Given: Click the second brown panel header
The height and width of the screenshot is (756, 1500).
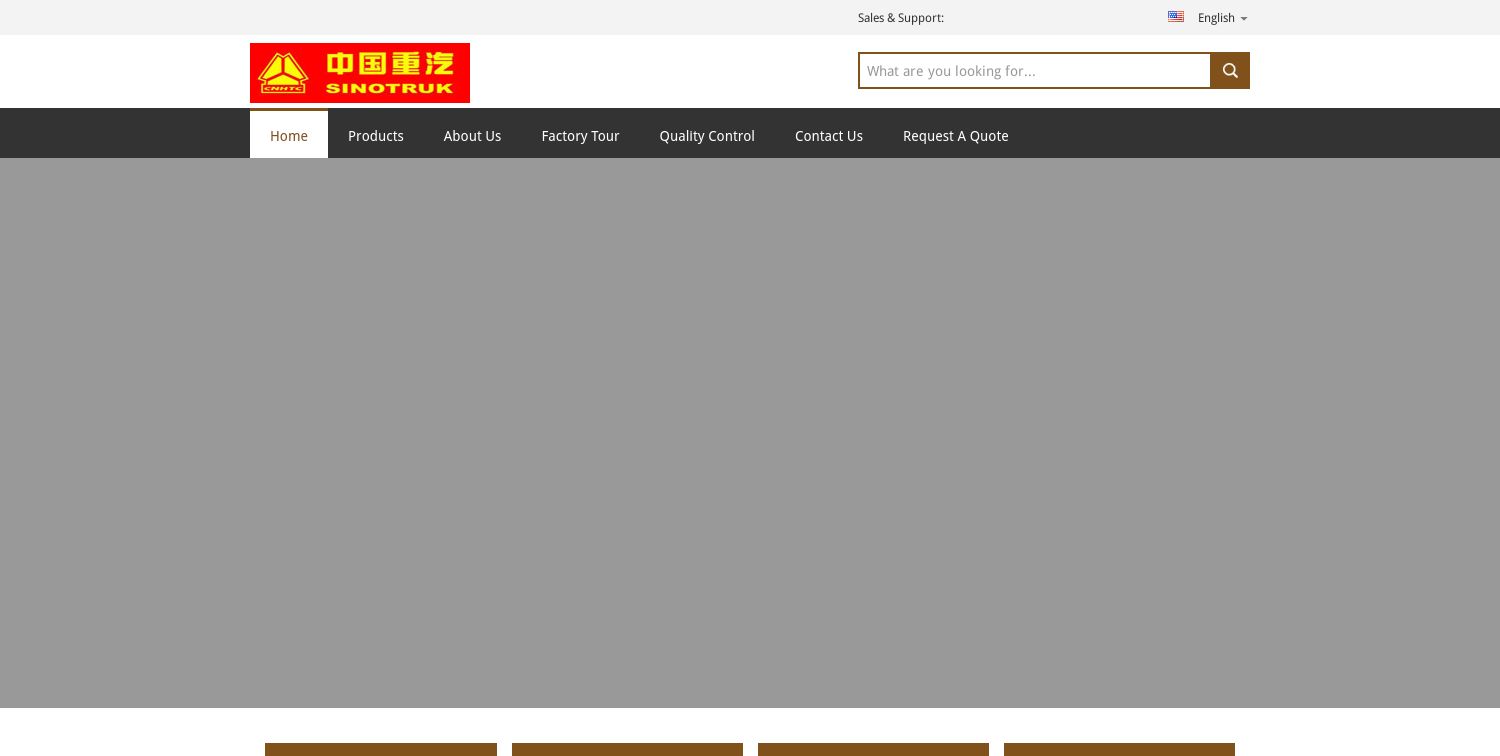Looking at the screenshot, I should [x=627, y=750].
